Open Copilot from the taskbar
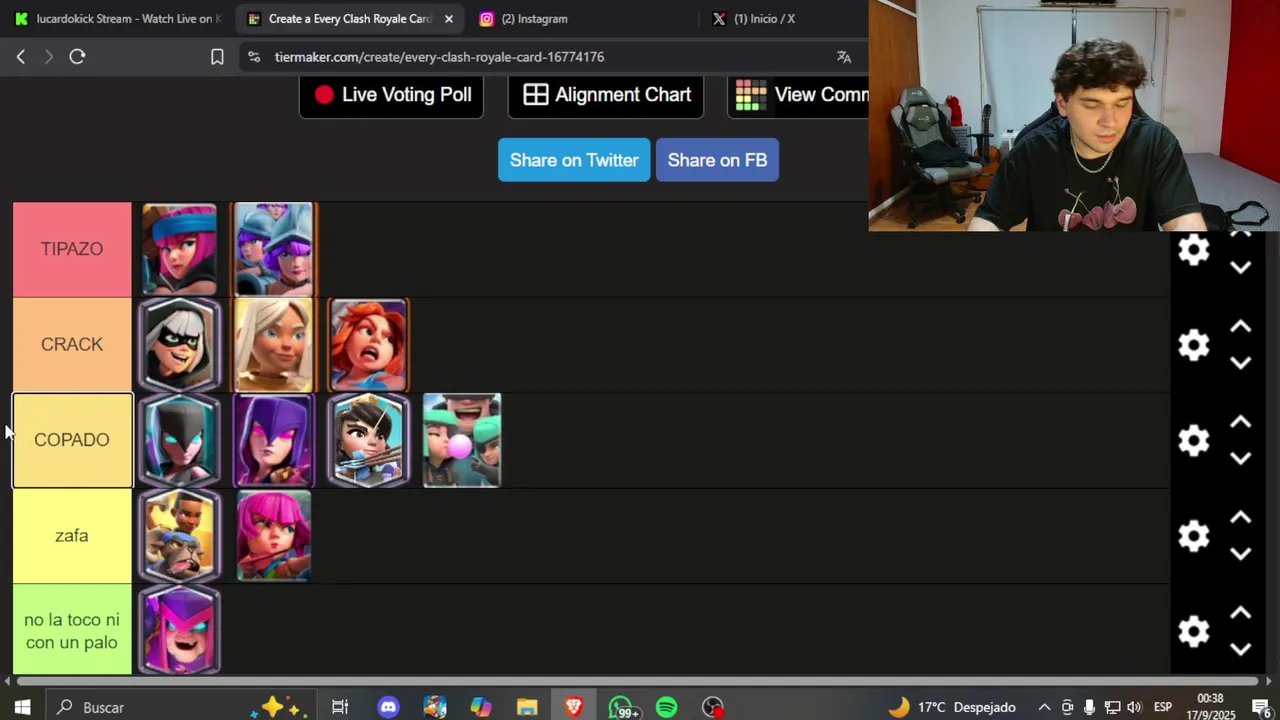The image size is (1280, 720). coord(481,707)
